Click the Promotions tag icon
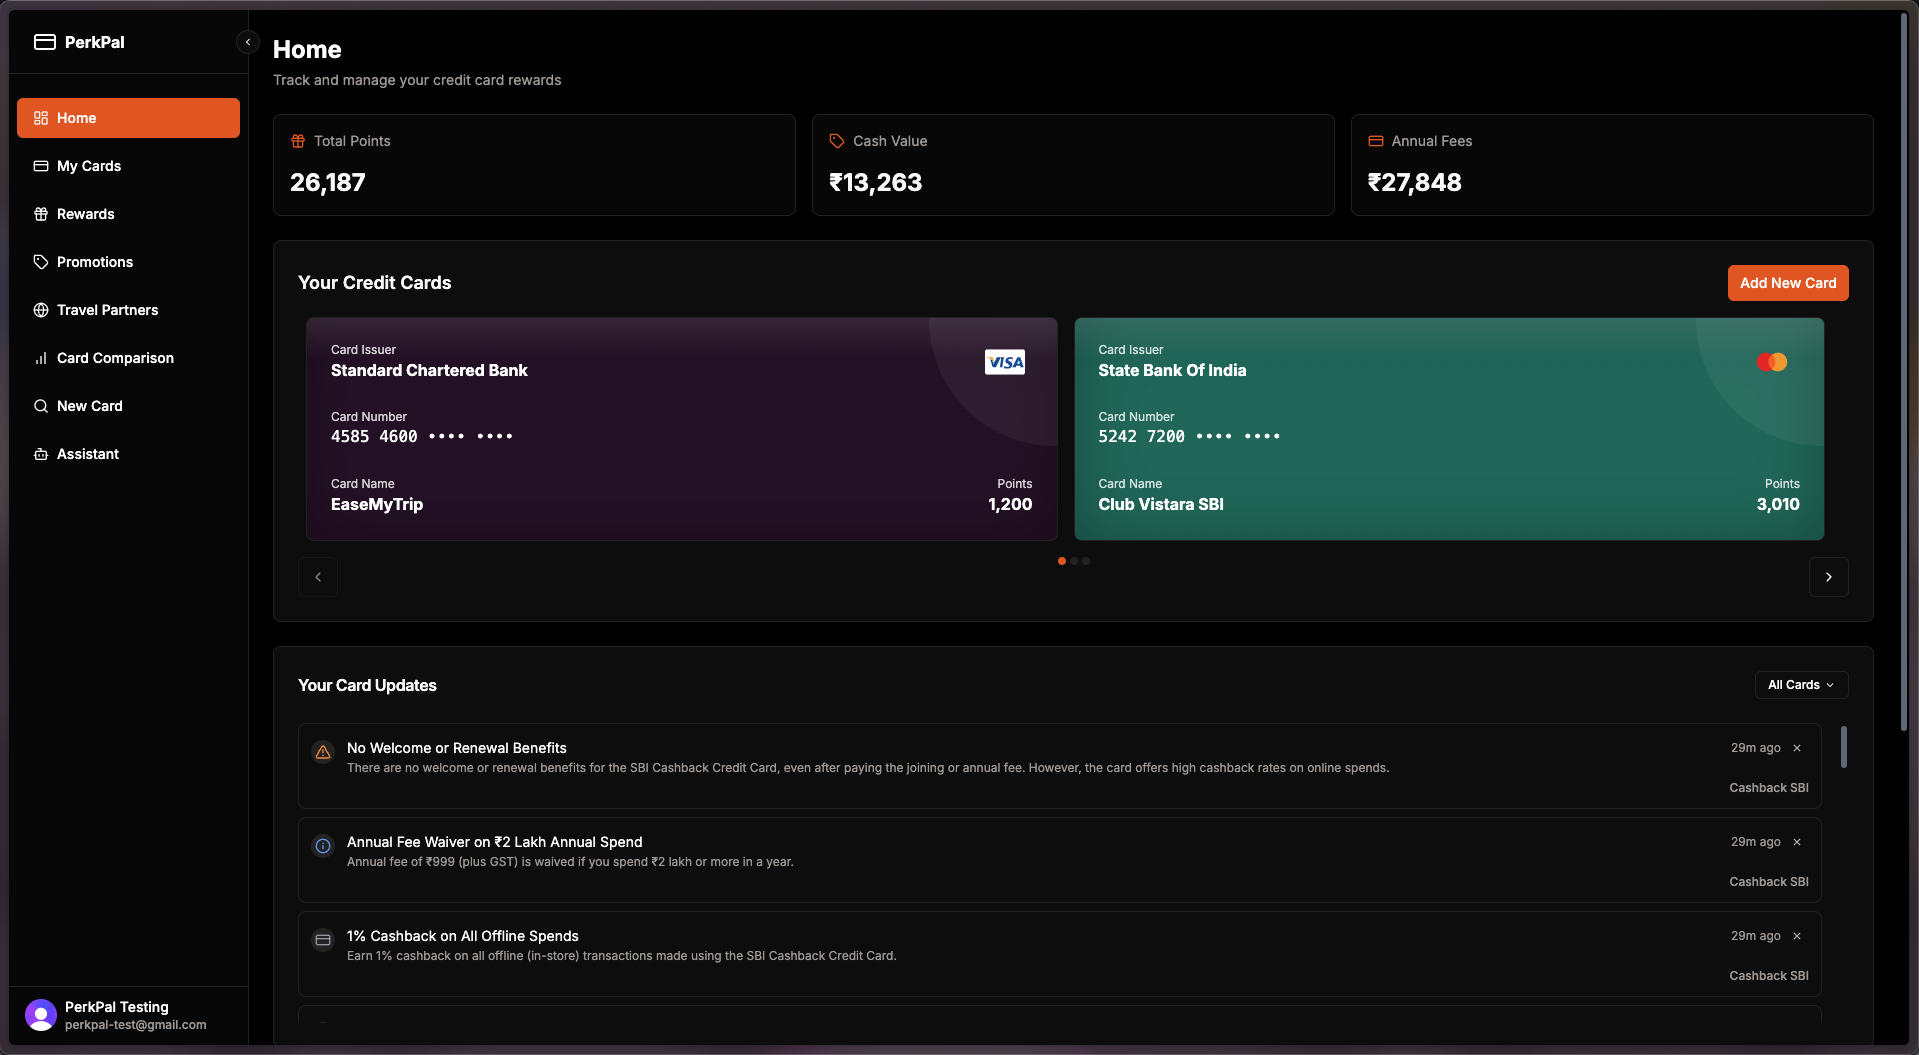Screen dimensions: 1919x1055 point(41,262)
